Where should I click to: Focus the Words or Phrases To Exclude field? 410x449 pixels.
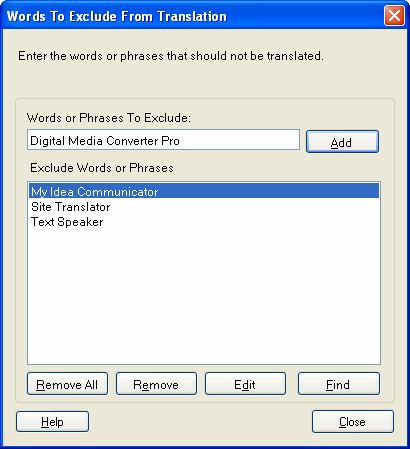tap(163, 140)
